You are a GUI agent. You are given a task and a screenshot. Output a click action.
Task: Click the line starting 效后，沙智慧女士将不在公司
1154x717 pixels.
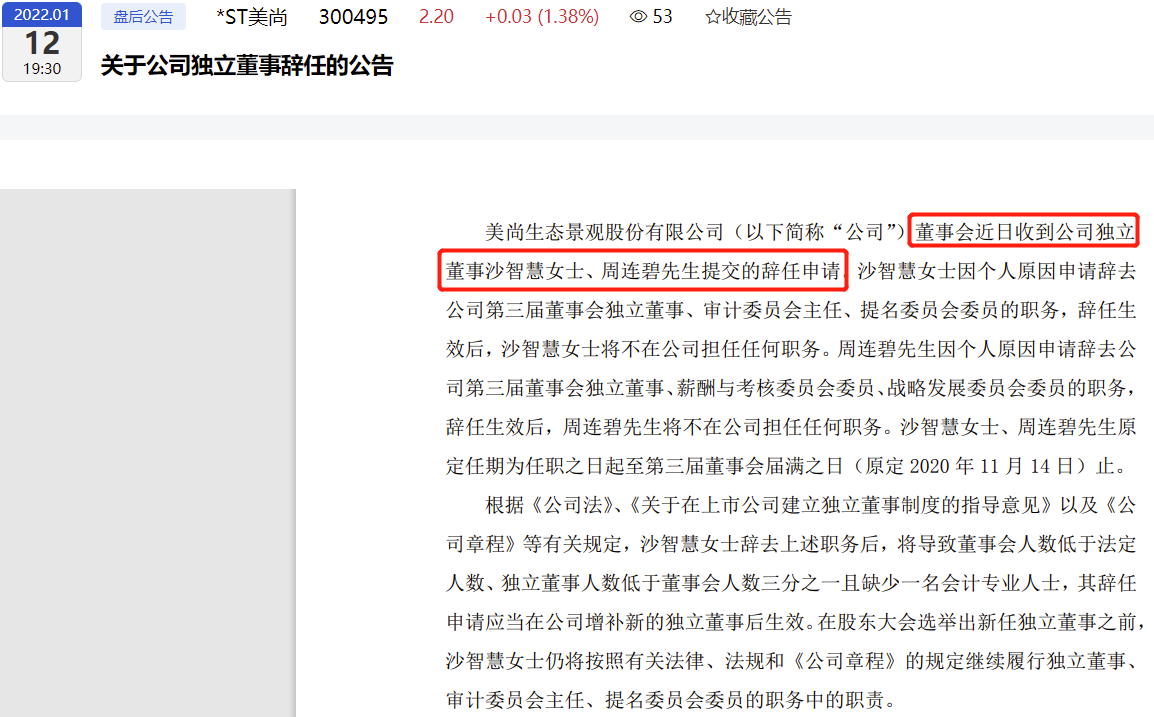click(791, 349)
